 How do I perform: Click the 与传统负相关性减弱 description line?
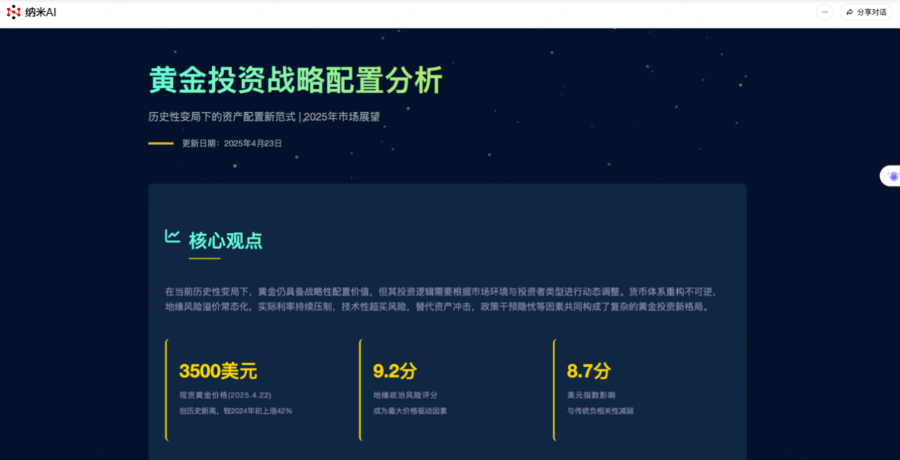tap(600, 410)
